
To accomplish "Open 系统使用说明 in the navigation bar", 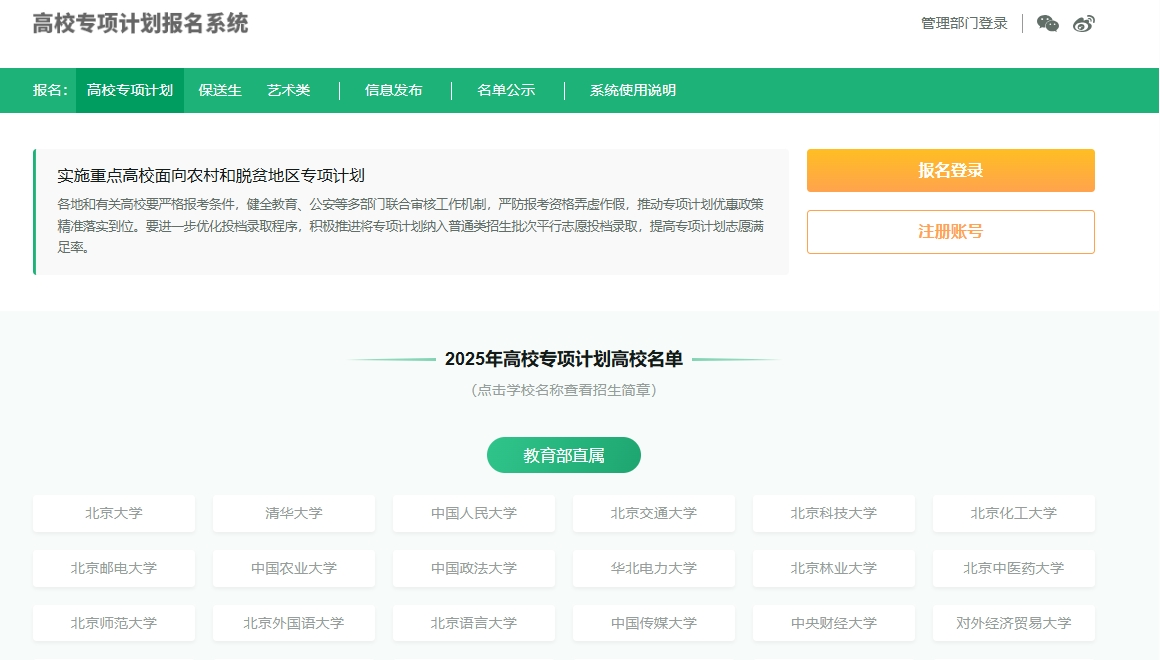I will click(x=633, y=90).
